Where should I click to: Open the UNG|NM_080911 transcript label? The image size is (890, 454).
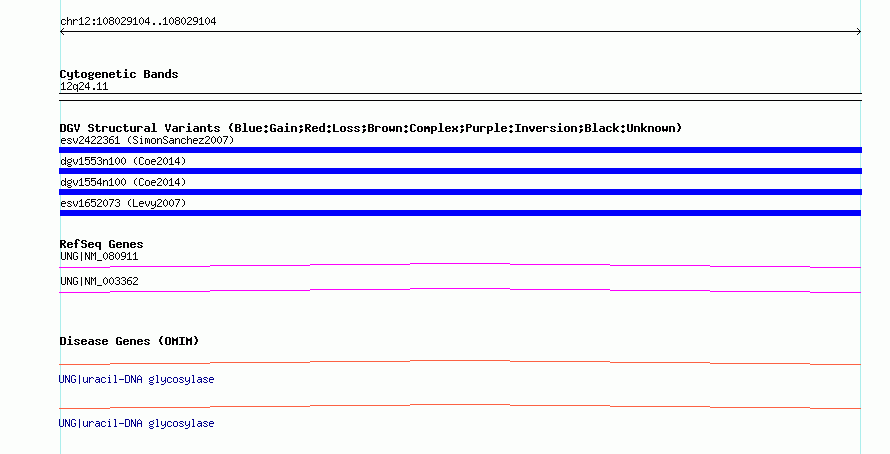99,257
